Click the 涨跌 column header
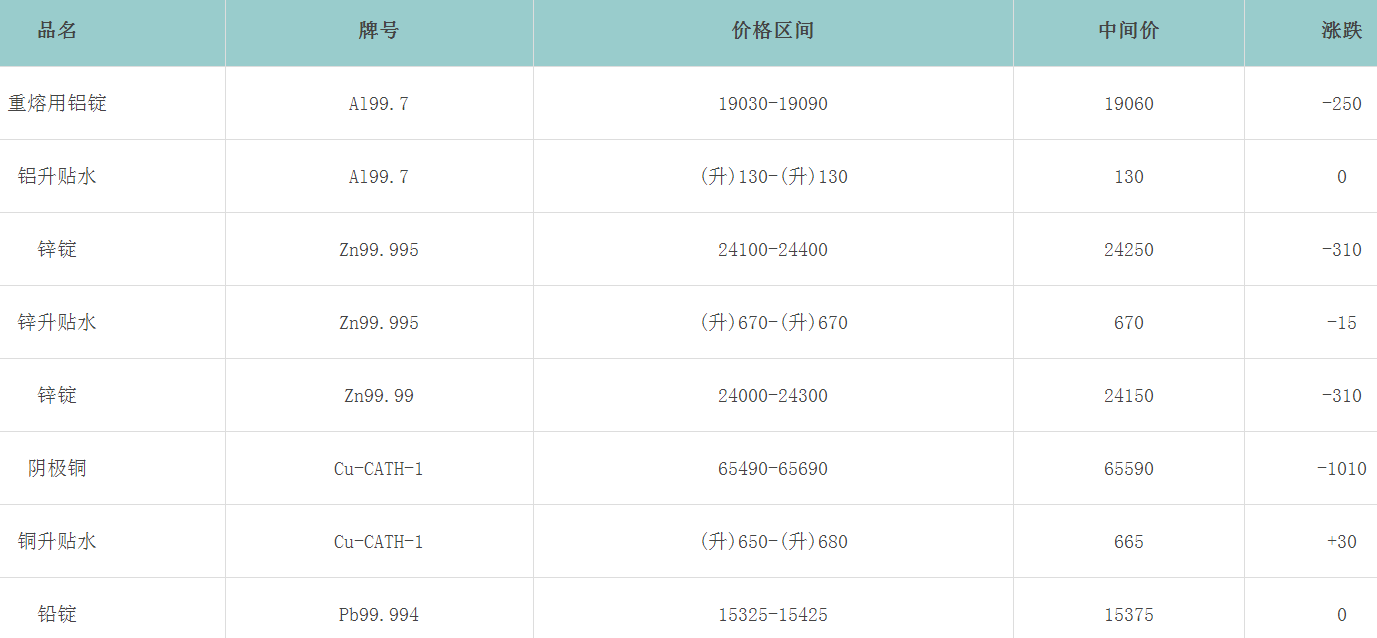1377x638 pixels. [1341, 31]
